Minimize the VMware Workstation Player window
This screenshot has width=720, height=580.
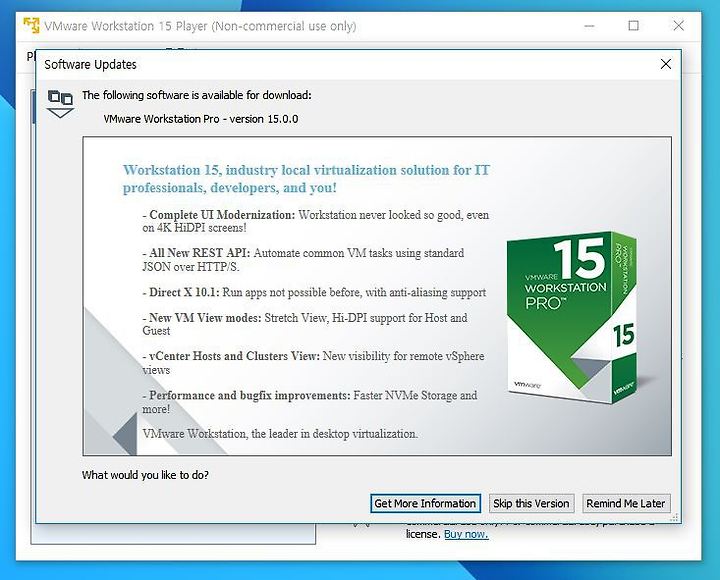pyautogui.click(x=589, y=25)
